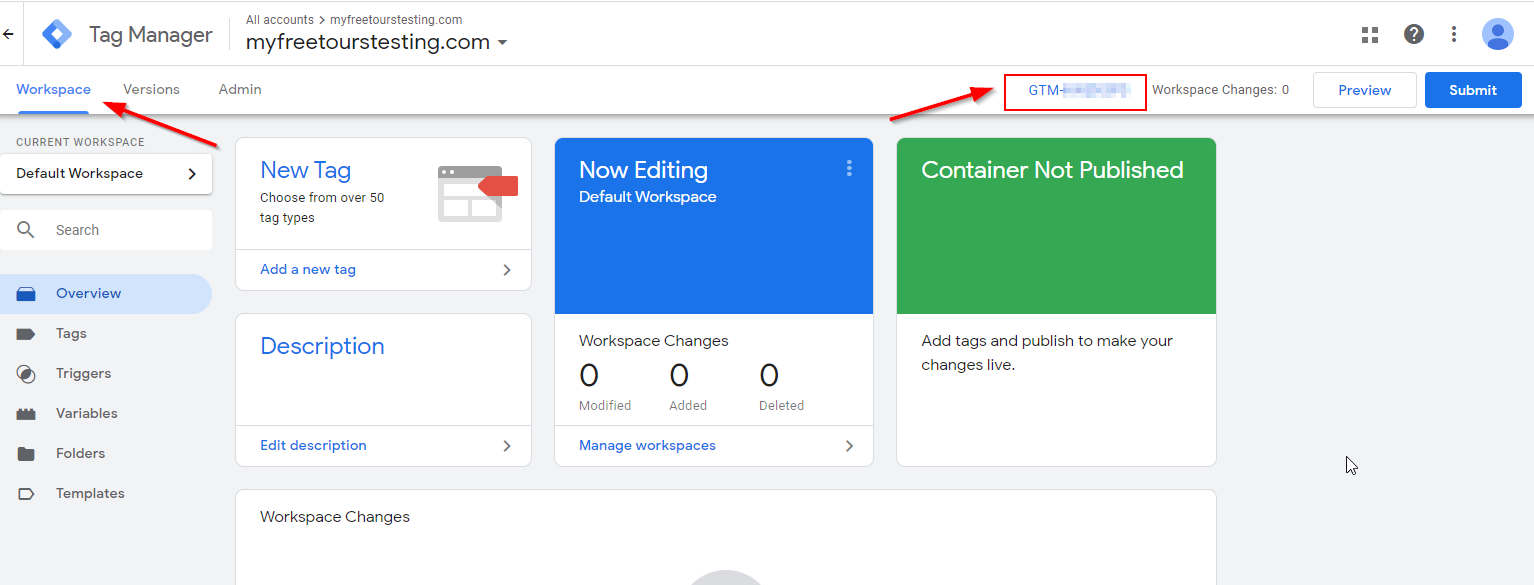Click the blue Submit button
1534x585 pixels.
1473,90
